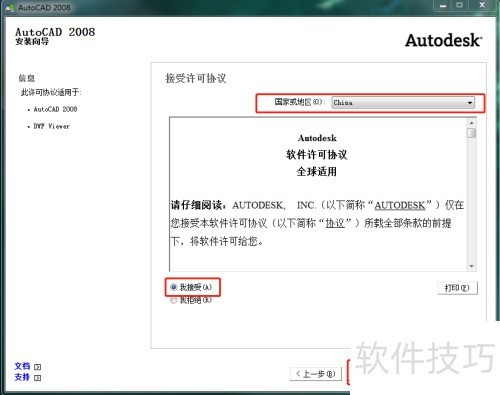Select the 我接受 (I accept) radio button

(x=173, y=287)
